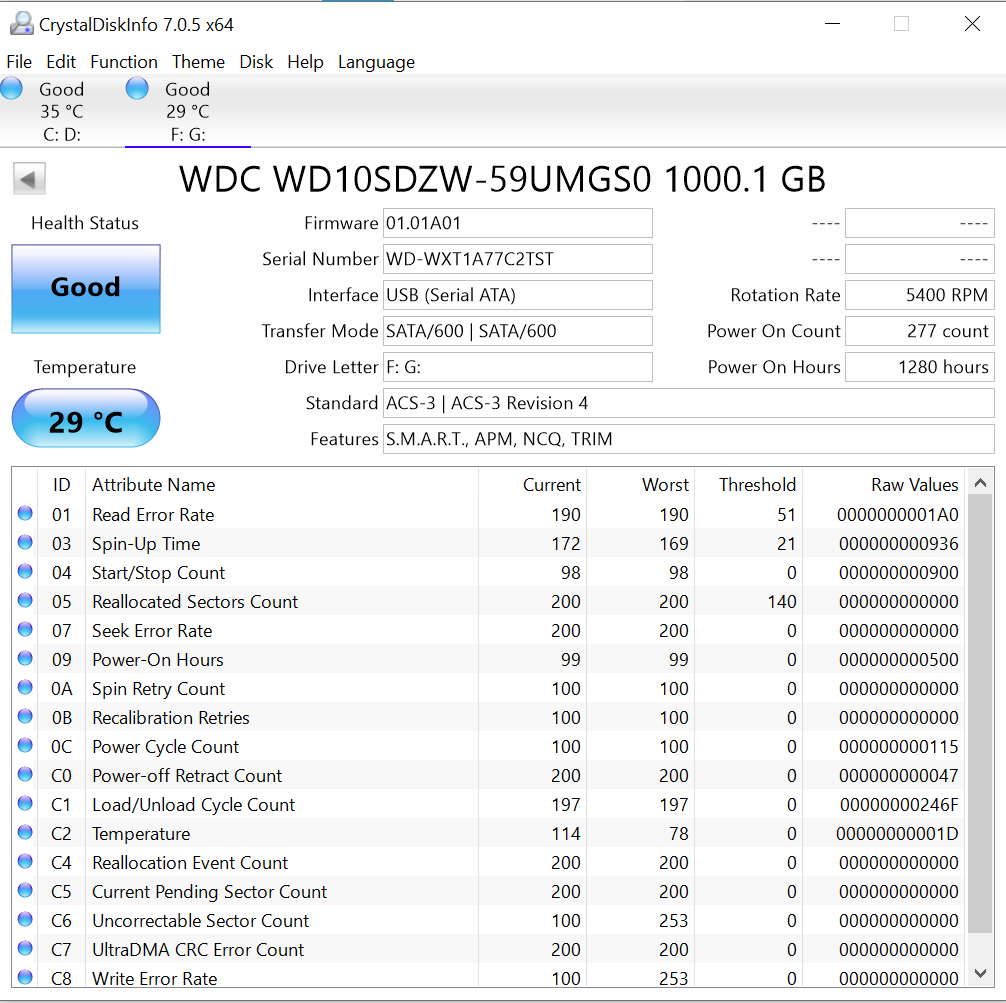
Task: Click the Reallocated Sectors Count status orb
Action: tap(25, 602)
